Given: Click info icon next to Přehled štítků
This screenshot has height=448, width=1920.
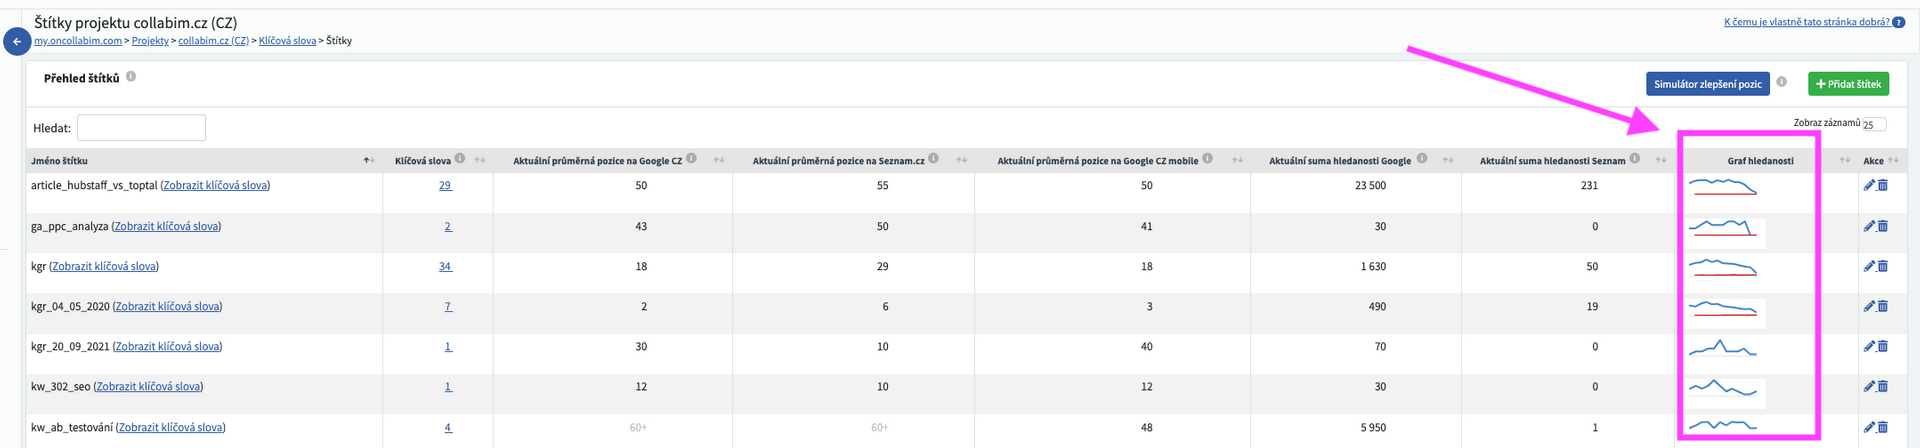Looking at the screenshot, I should (131, 76).
